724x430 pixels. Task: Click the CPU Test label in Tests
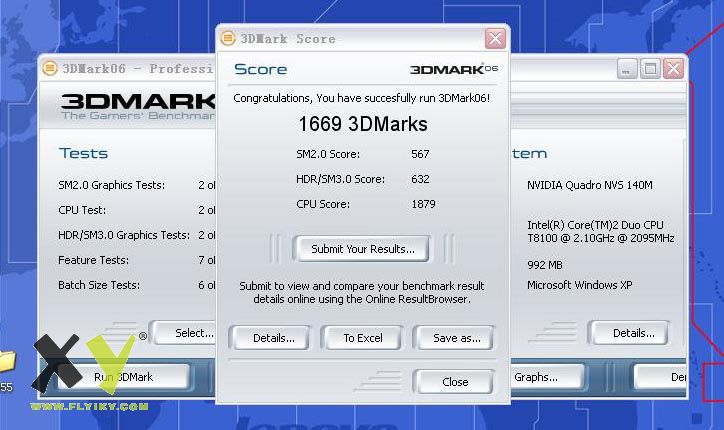point(82,210)
